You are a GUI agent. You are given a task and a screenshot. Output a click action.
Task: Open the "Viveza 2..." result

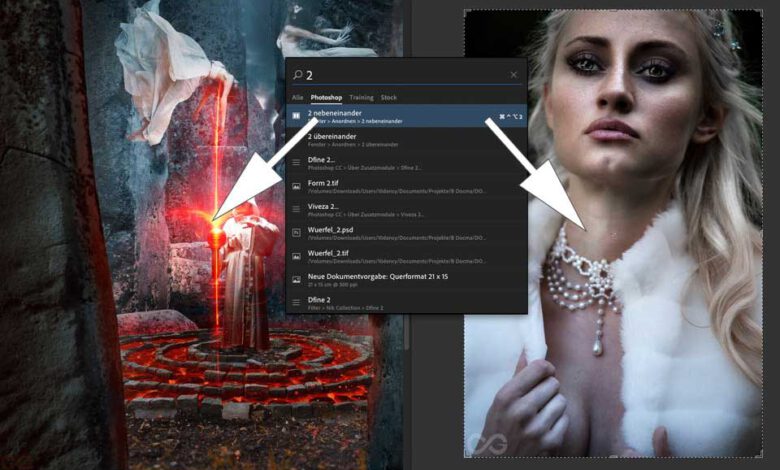(x=406, y=210)
